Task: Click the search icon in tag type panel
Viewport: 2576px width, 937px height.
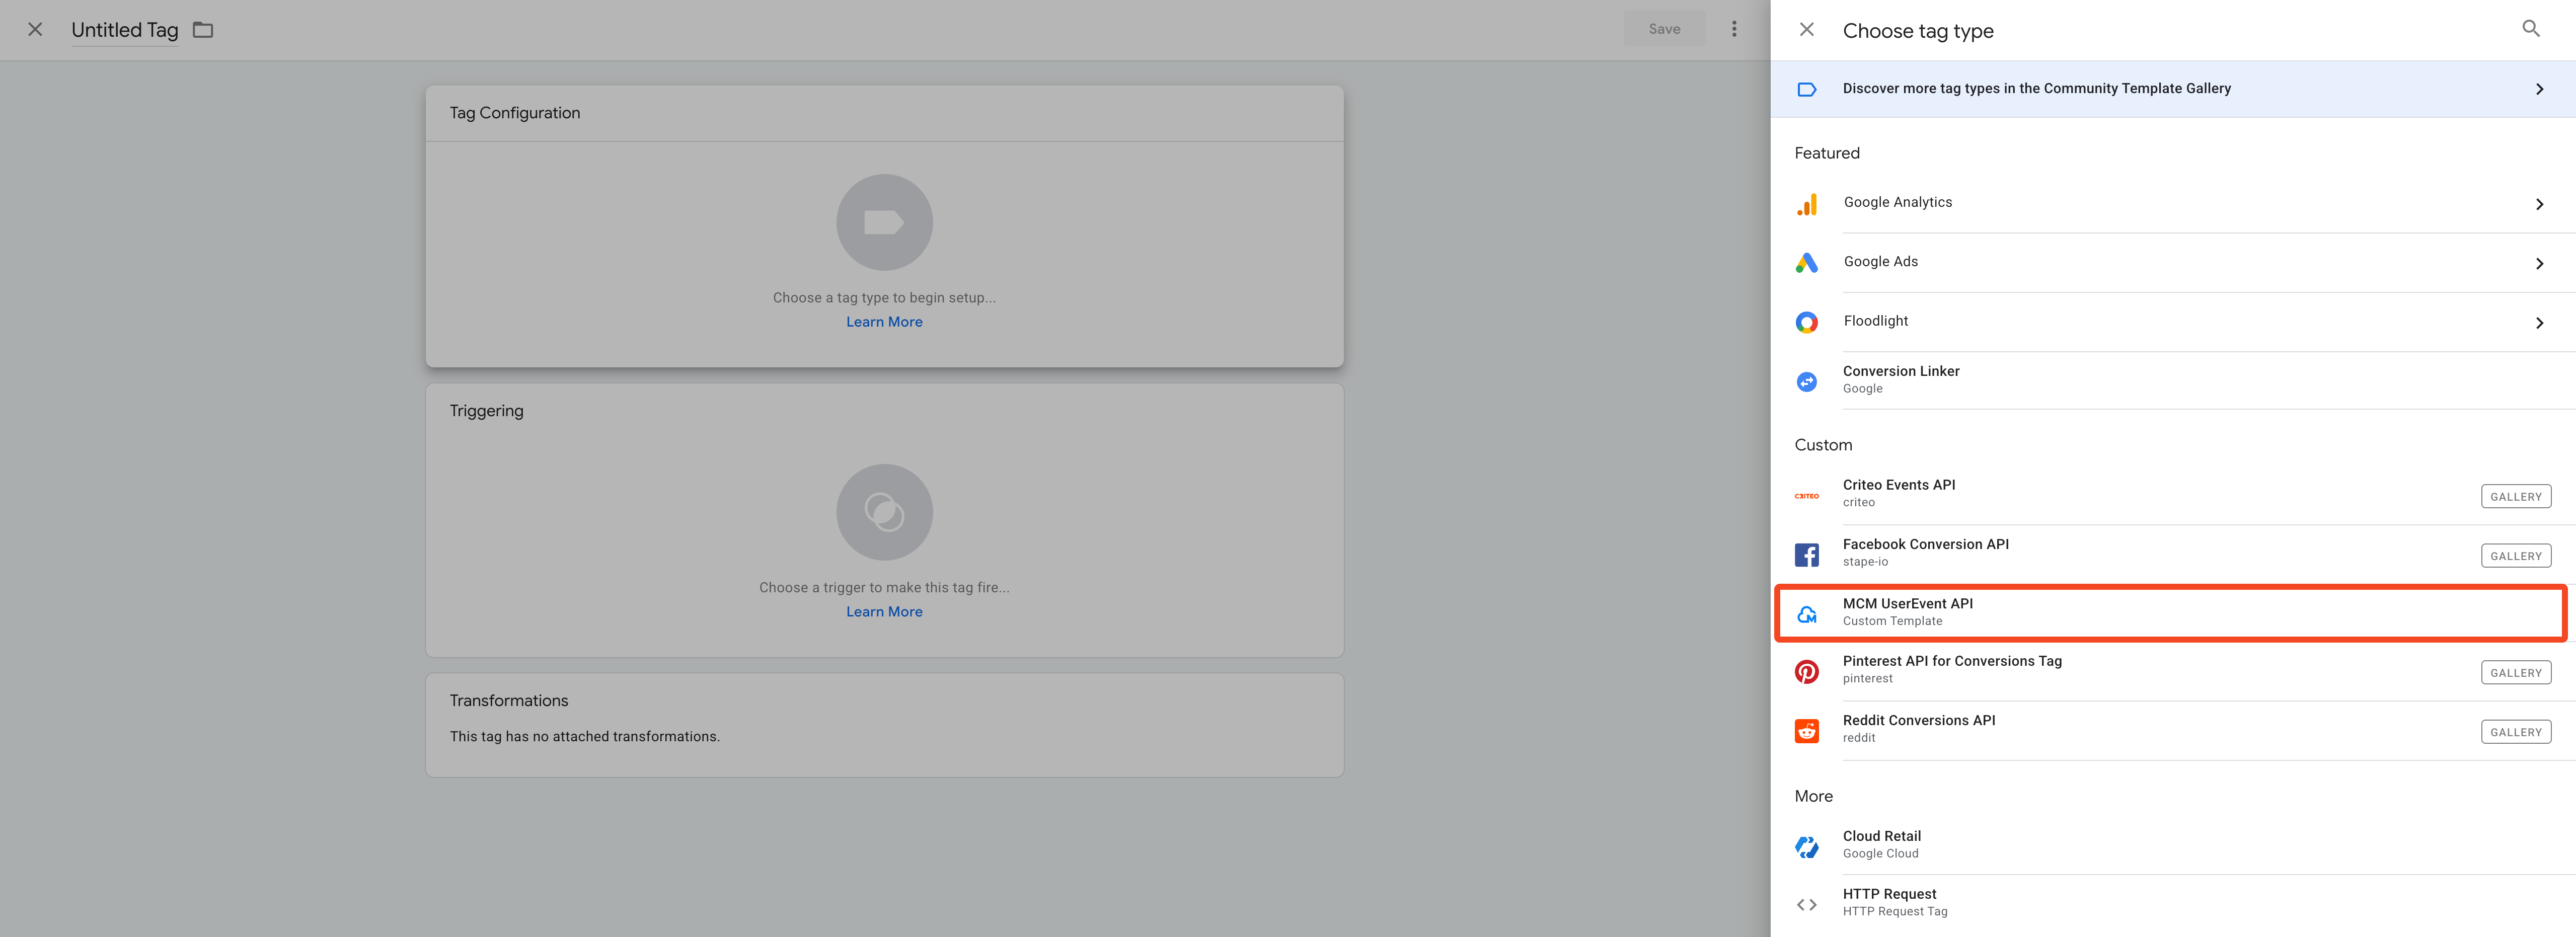Action: 2530,29
